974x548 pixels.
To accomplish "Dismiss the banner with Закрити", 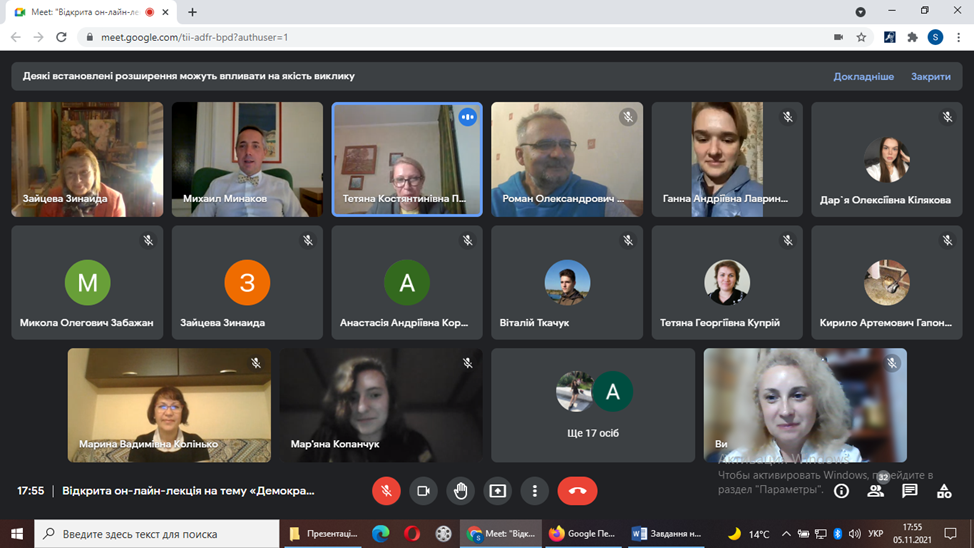I will (x=930, y=76).
